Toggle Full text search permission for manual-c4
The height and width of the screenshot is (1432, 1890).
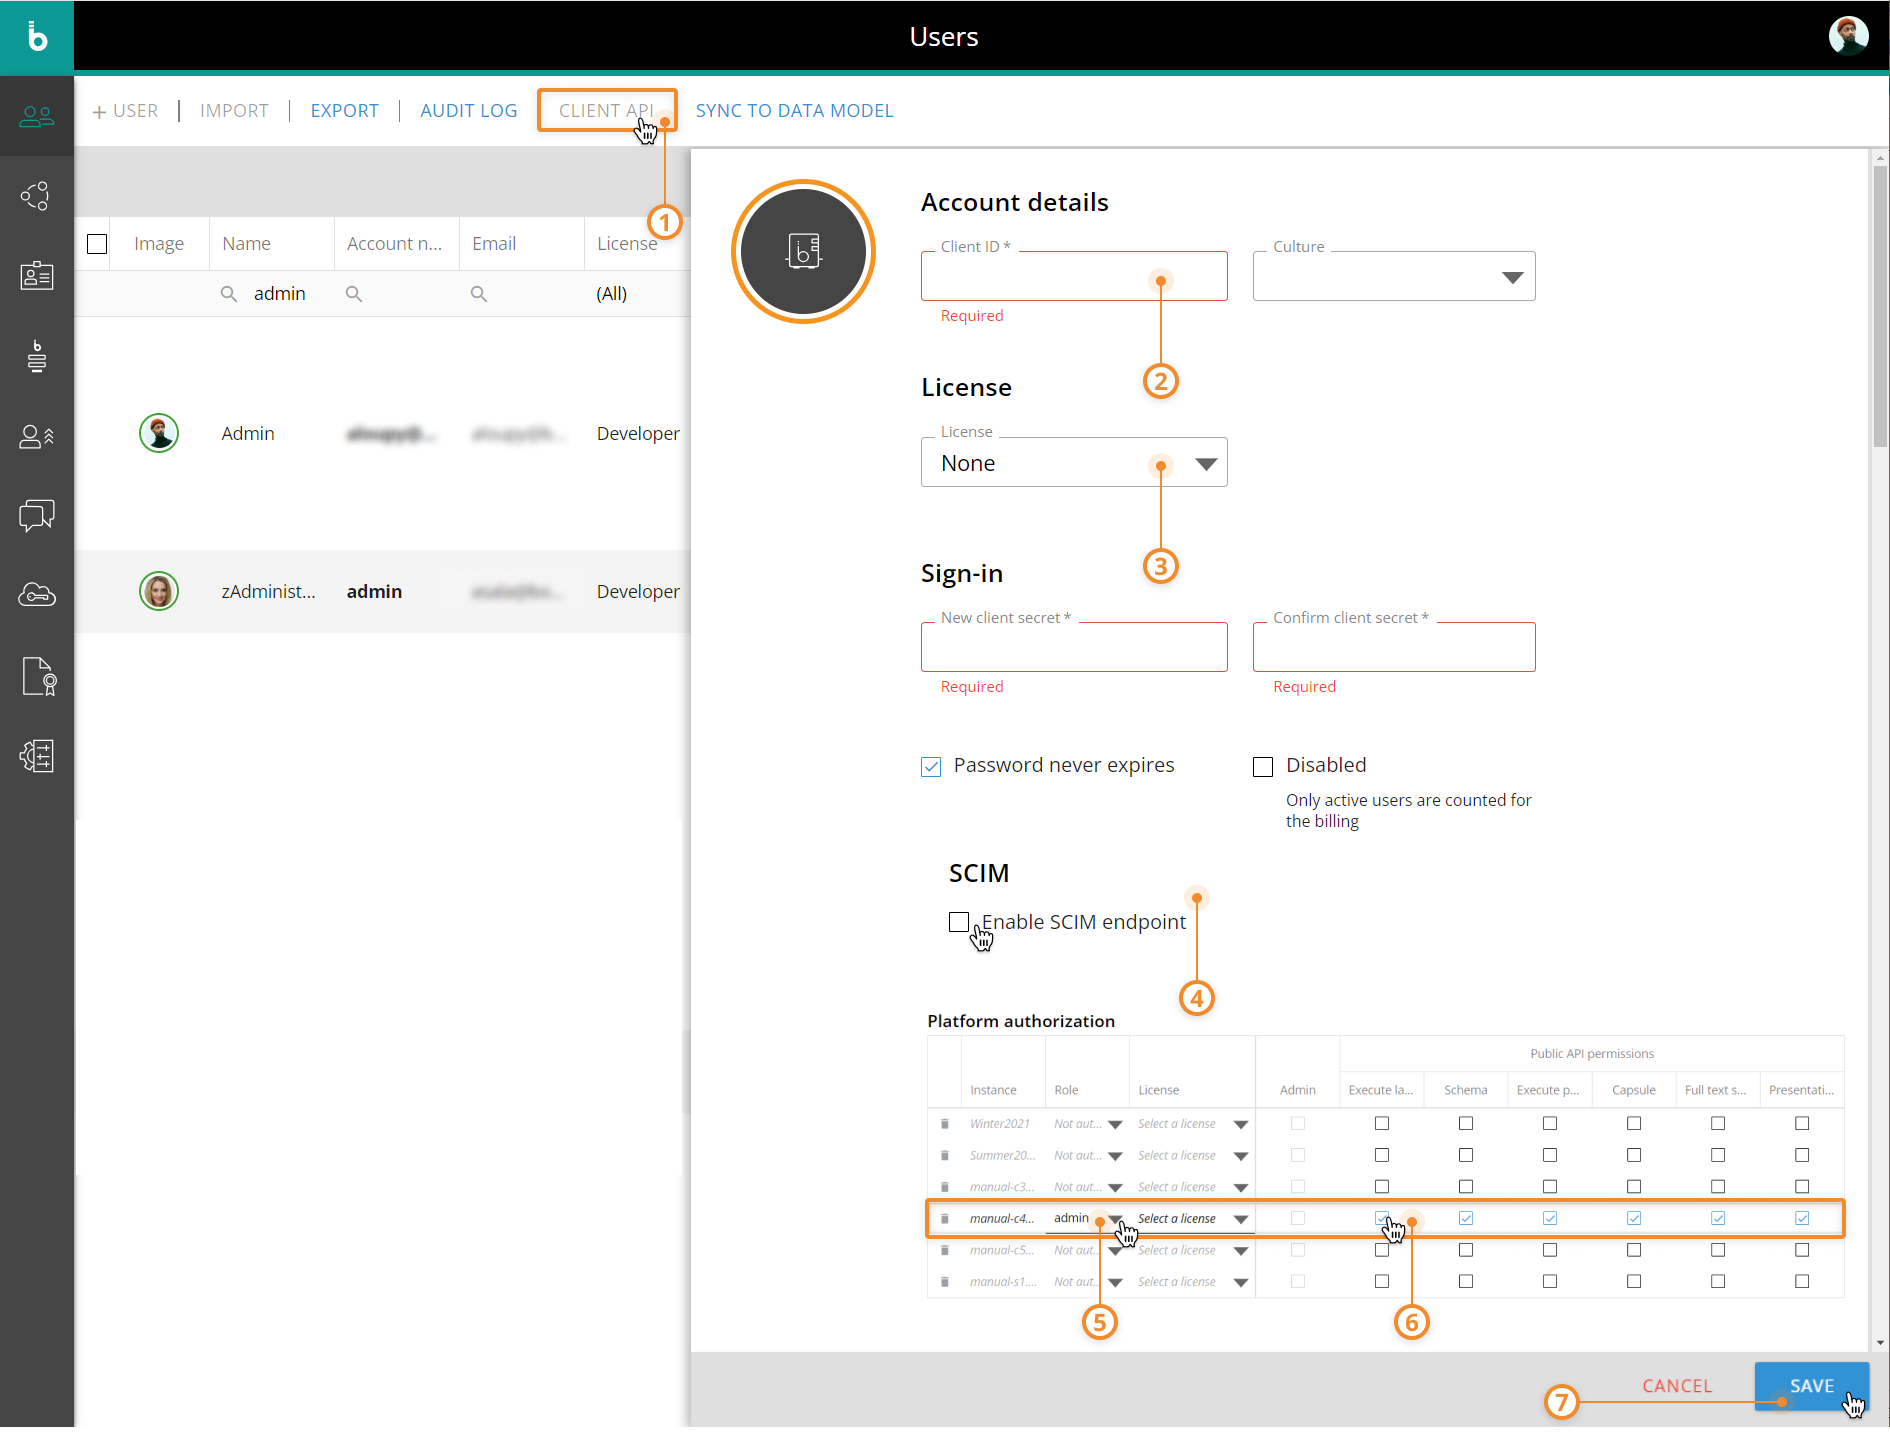click(1718, 1218)
